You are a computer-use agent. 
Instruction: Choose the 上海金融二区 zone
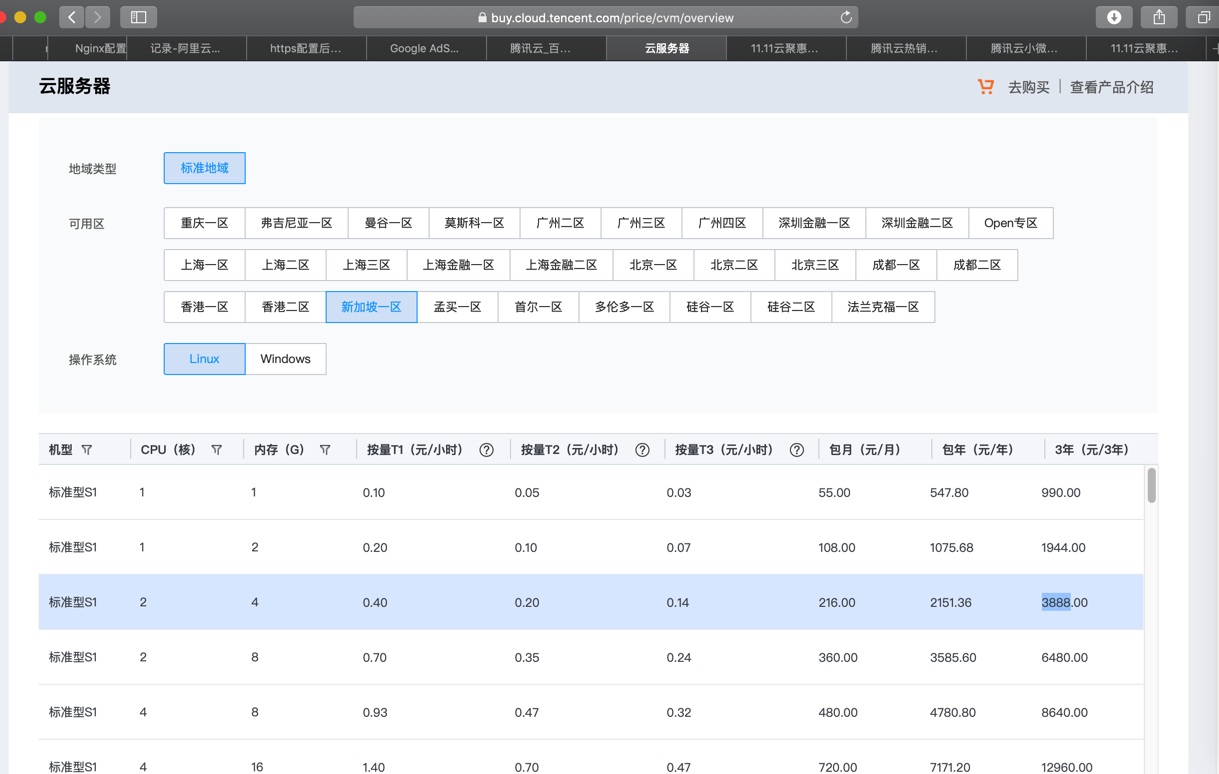point(561,265)
